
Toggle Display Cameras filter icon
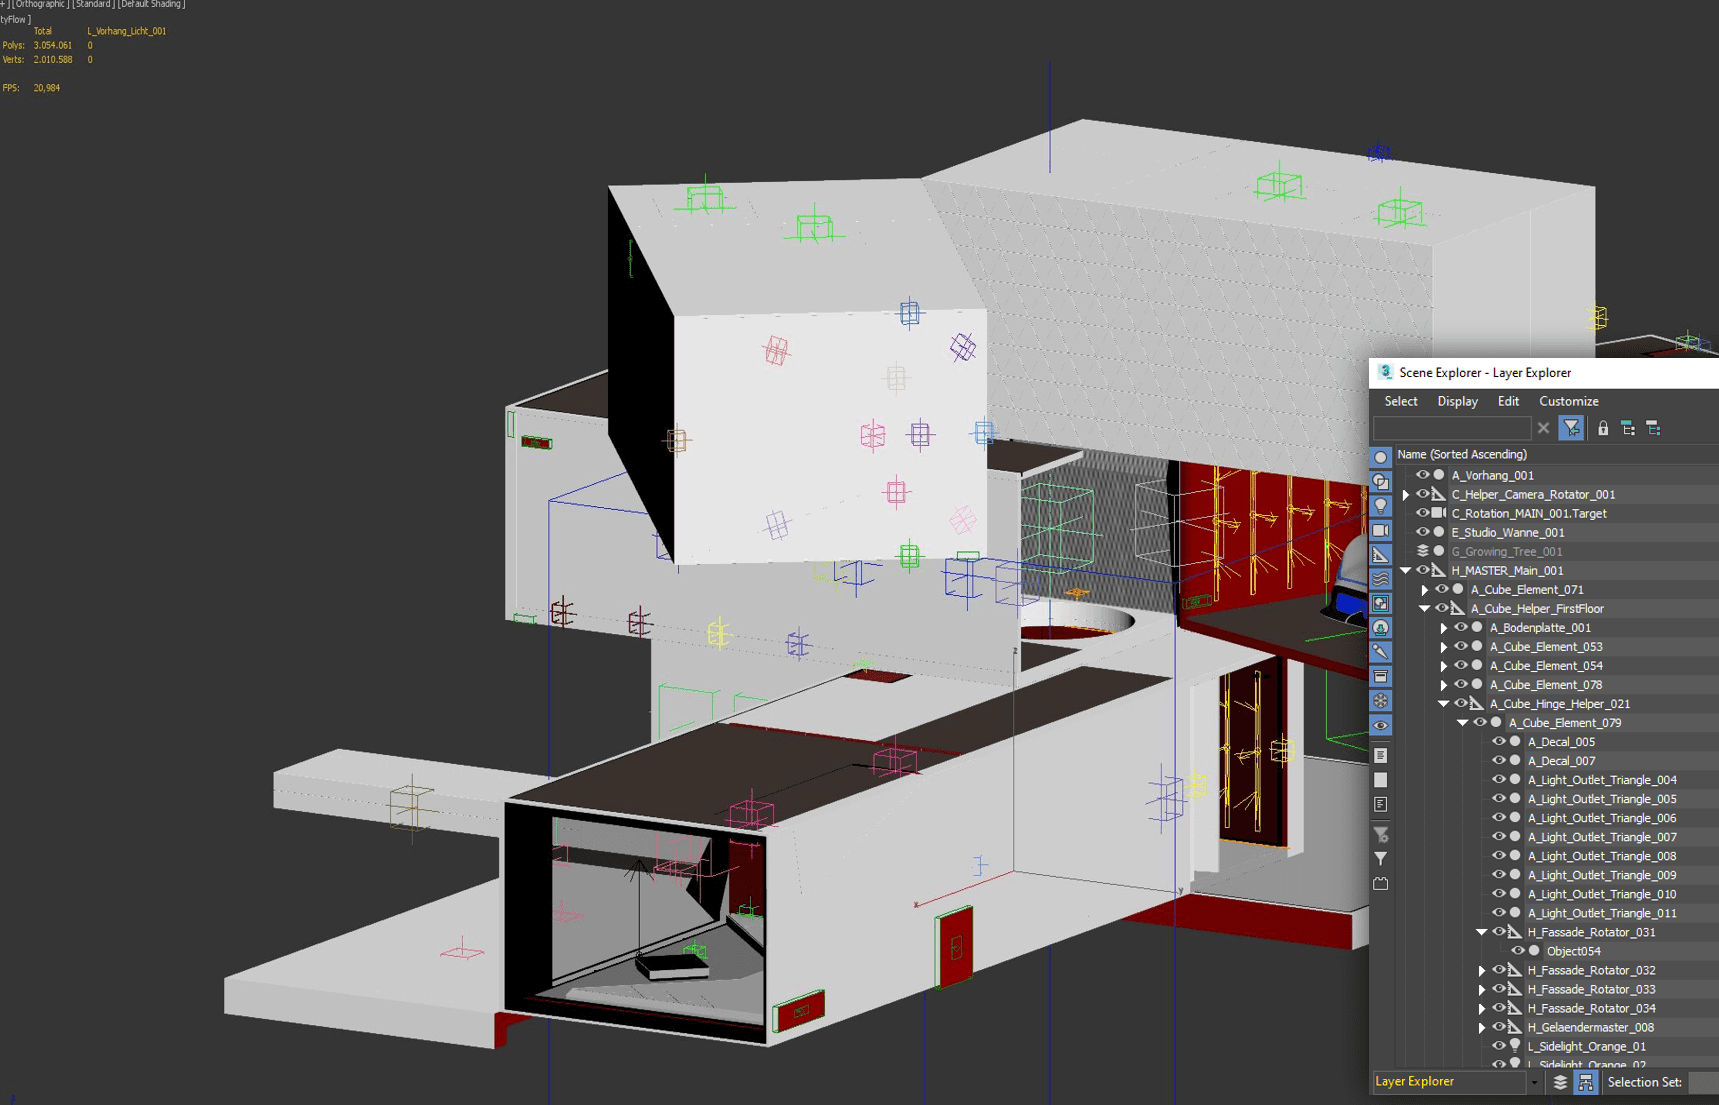click(x=1381, y=530)
